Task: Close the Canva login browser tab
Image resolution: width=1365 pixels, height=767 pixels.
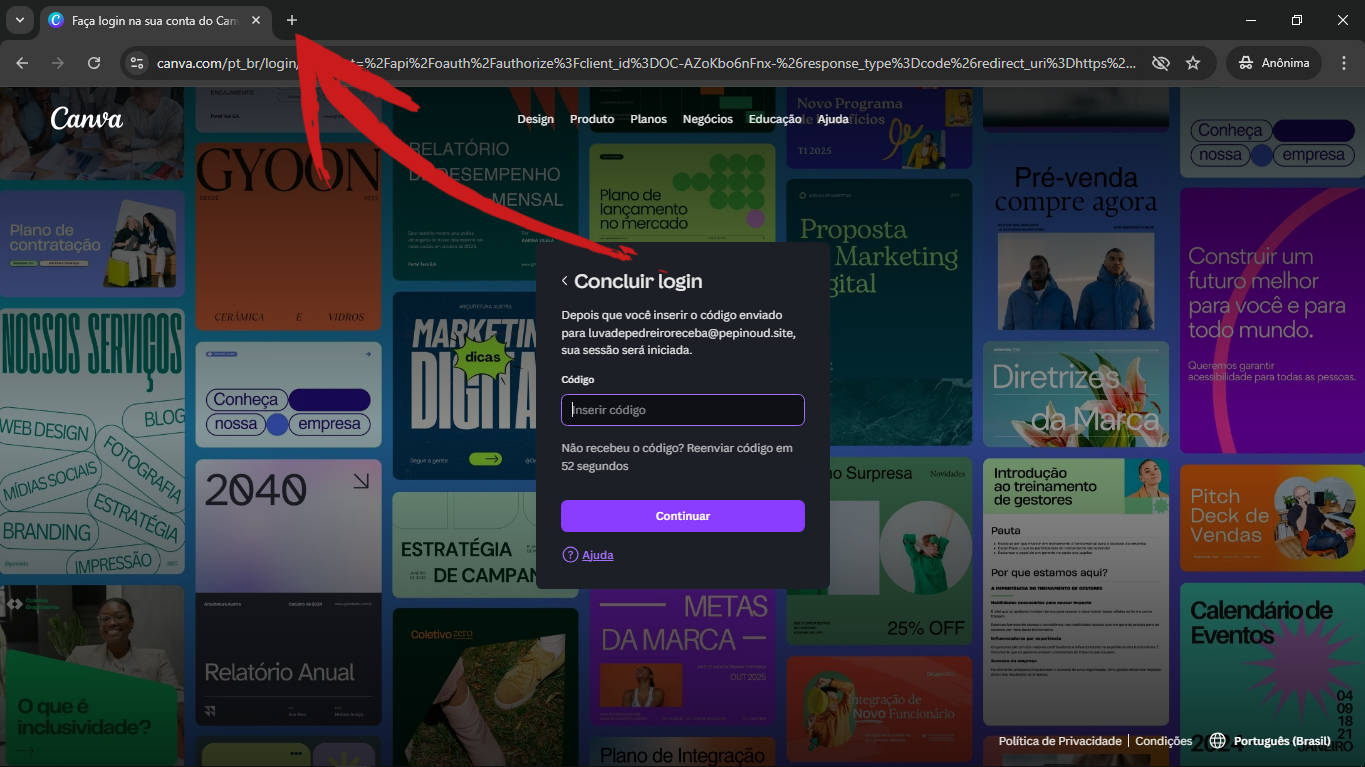Action: 256,20
